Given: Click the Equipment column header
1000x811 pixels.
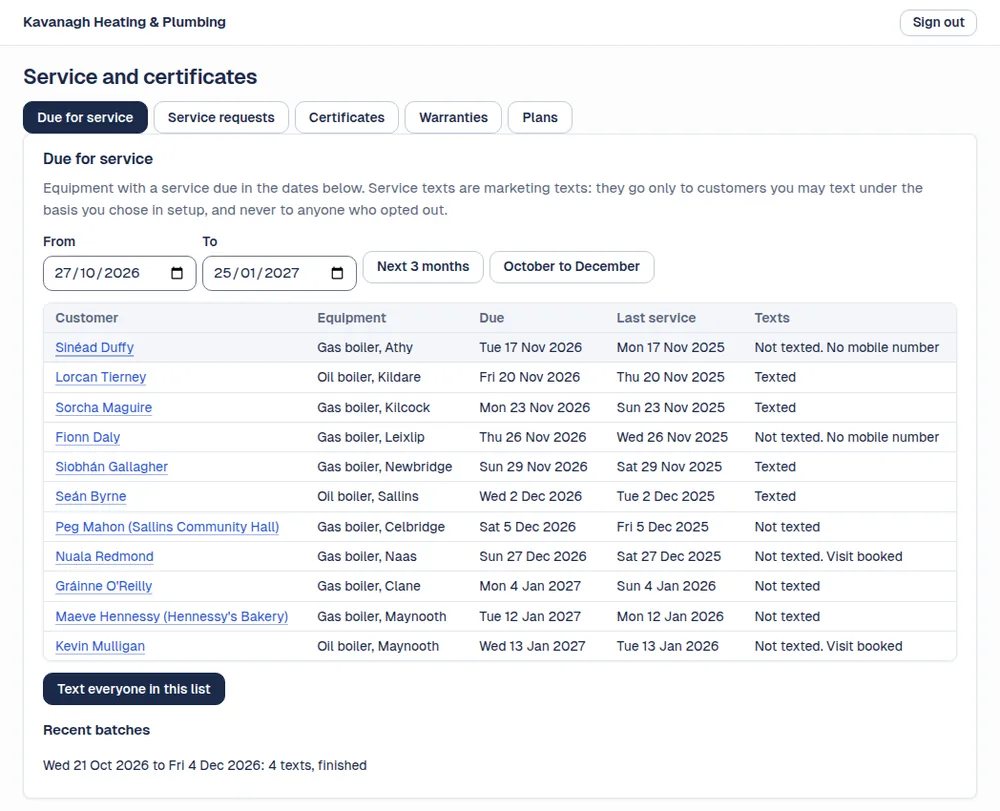Looking at the screenshot, I should [x=351, y=318].
